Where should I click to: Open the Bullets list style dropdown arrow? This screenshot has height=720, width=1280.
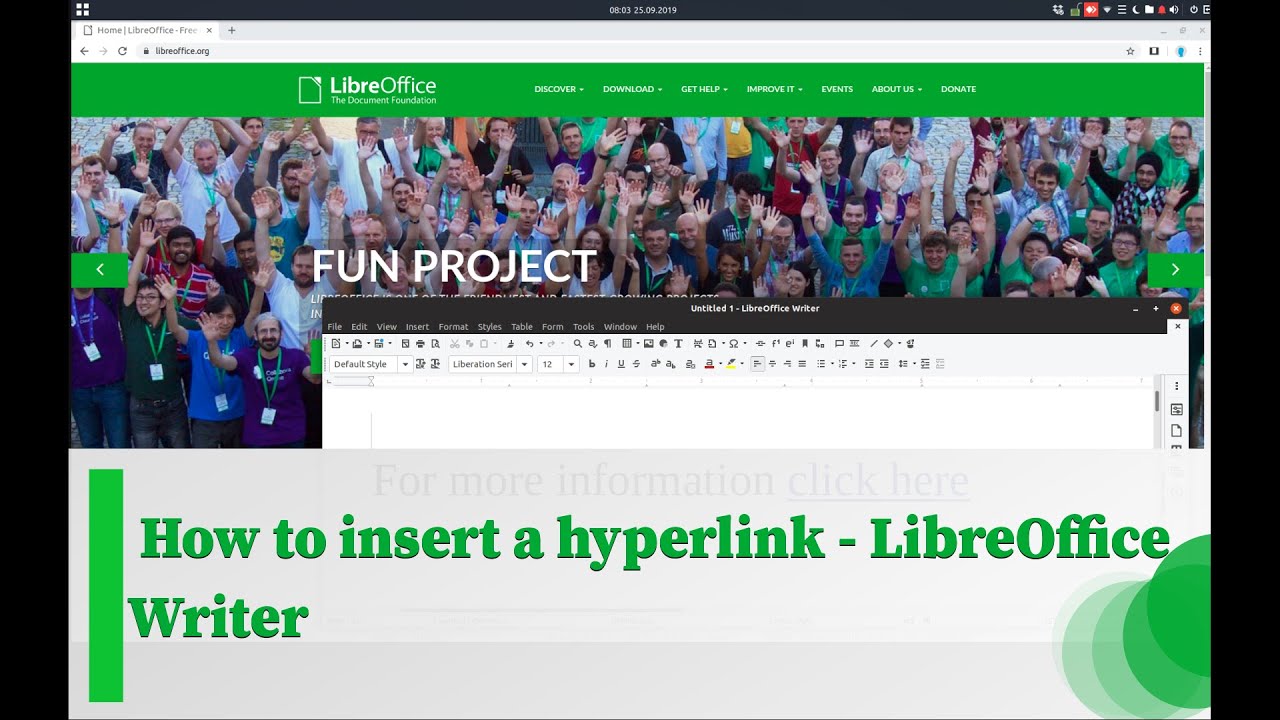832,364
